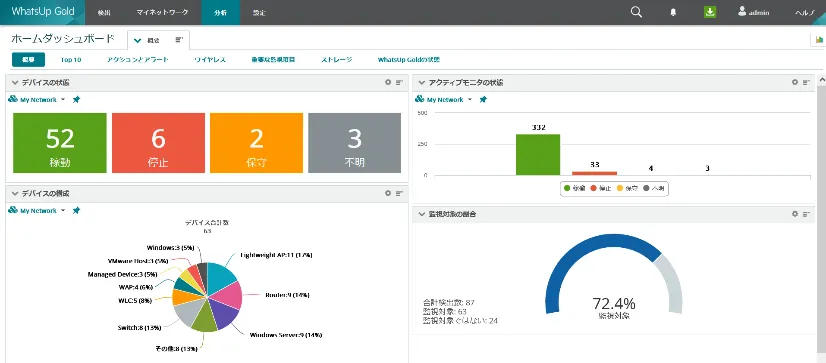The image size is (826, 363).
Task: Click the Lightweight AP pie label
Action: pos(276,254)
